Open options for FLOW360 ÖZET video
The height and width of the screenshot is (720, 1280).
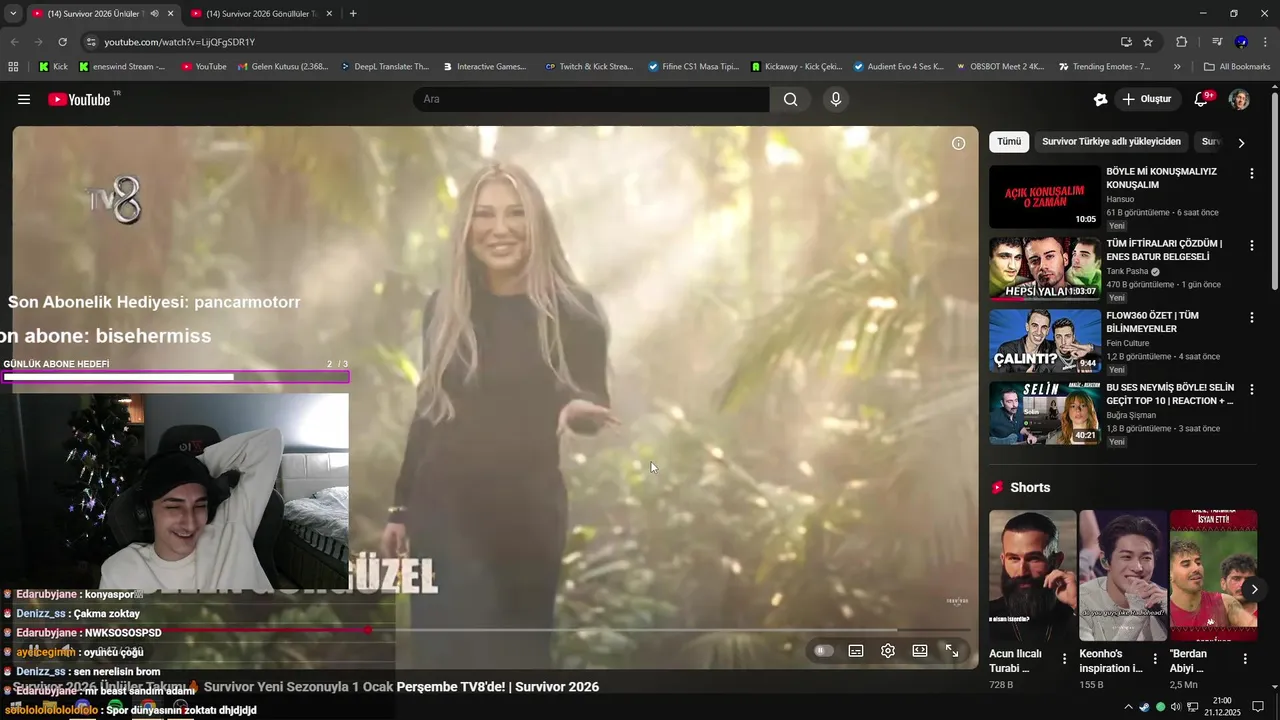(1251, 317)
